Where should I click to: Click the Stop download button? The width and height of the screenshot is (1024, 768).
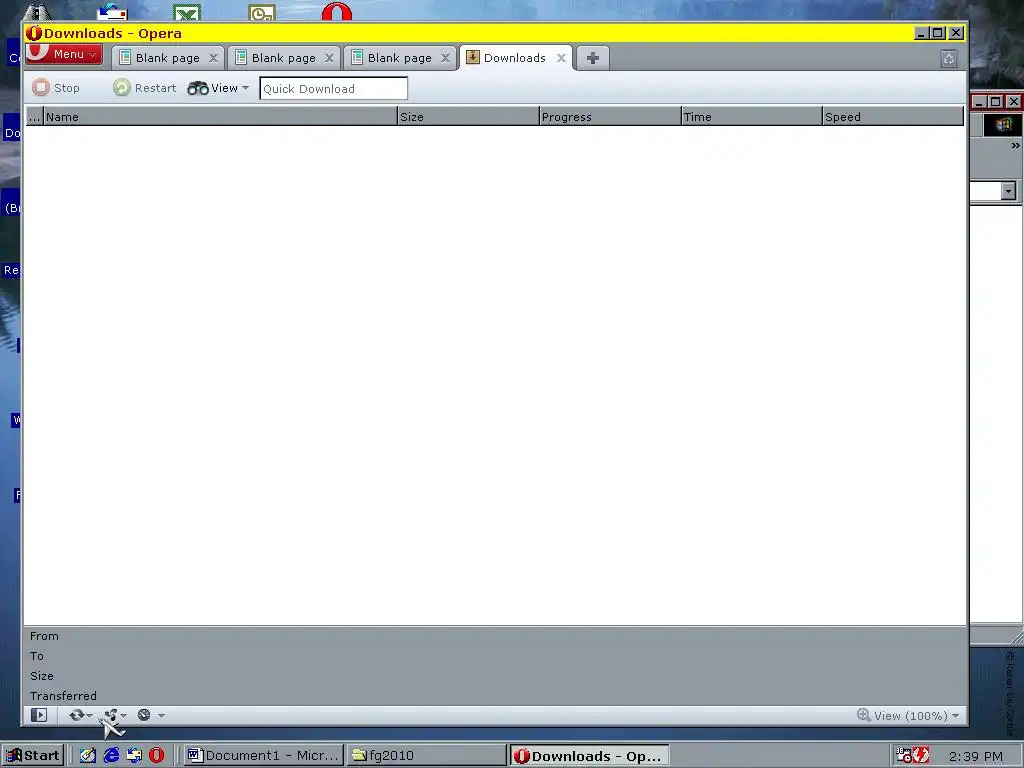pyautogui.click(x=56, y=88)
